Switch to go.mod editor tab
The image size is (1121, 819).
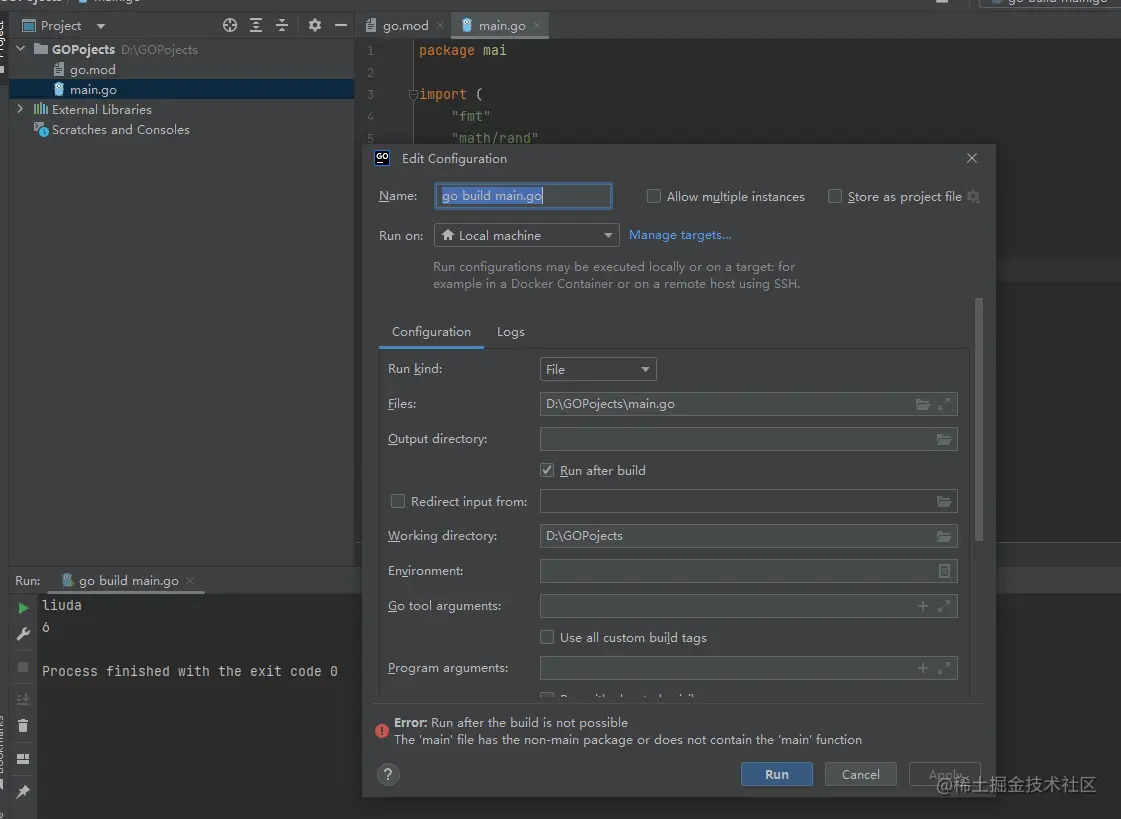pyautogui.click(x=397, y=25)
